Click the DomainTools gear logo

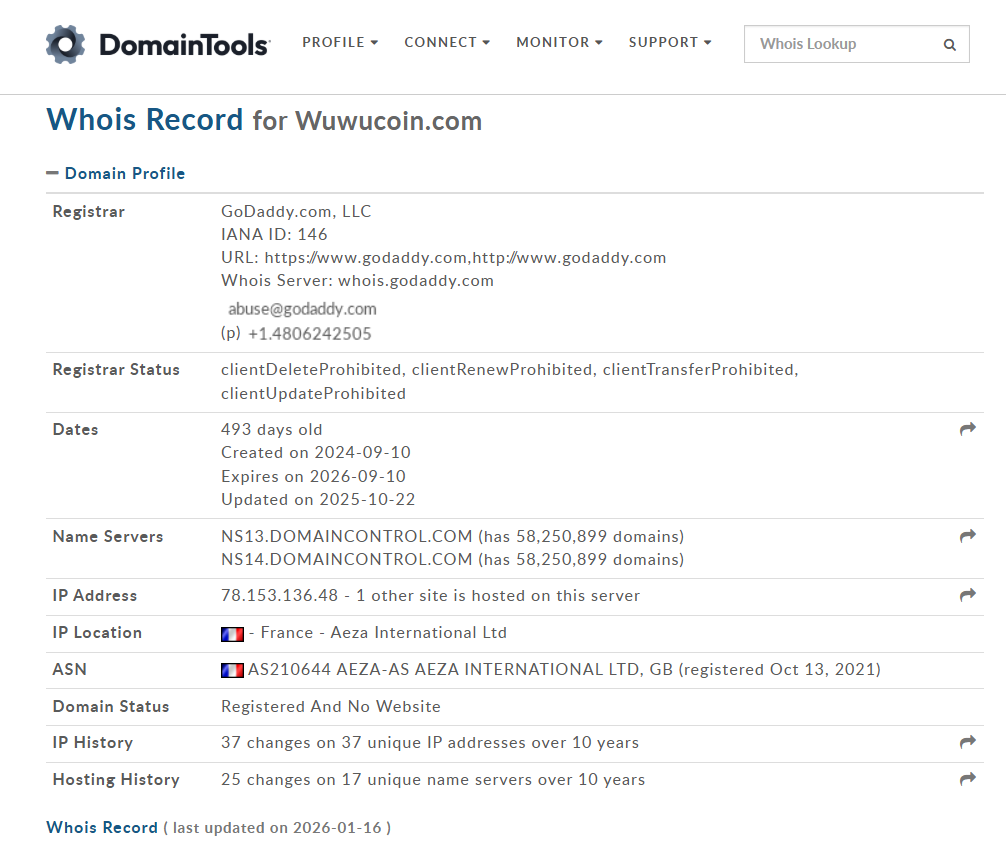point(66,44)
